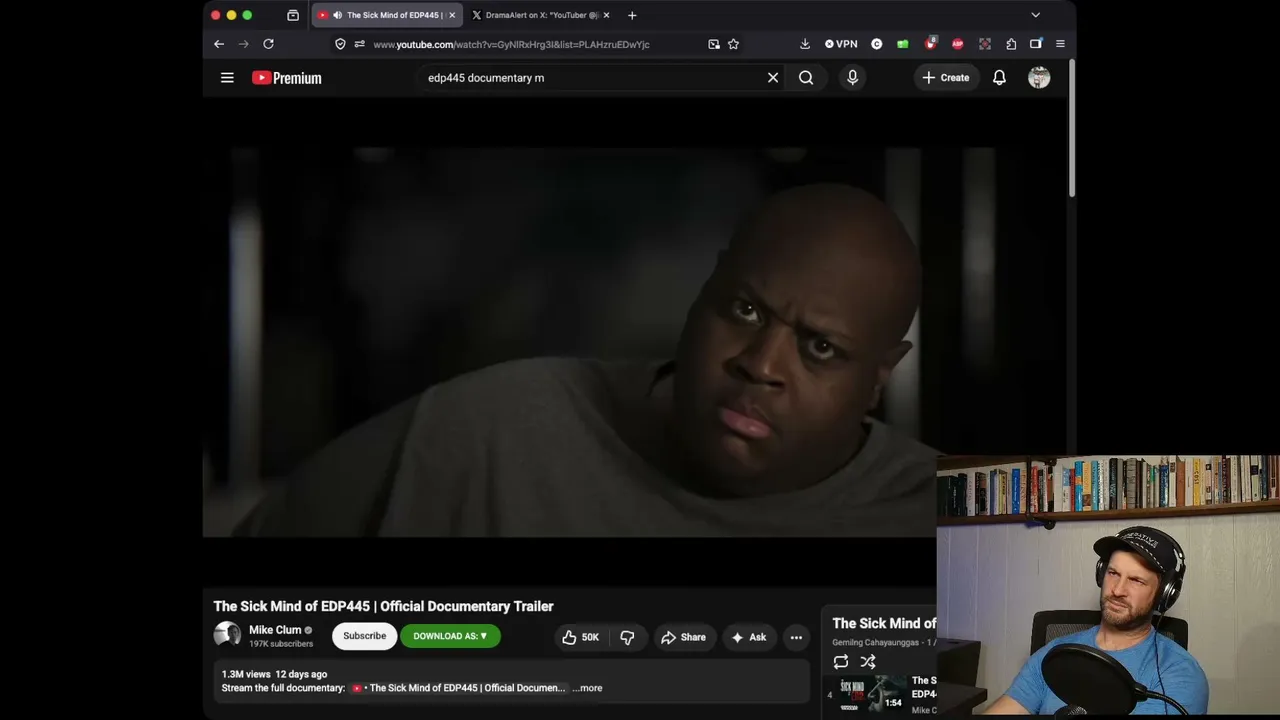
Task: Open more actions three-dot menu
Action: coord(796,637)
